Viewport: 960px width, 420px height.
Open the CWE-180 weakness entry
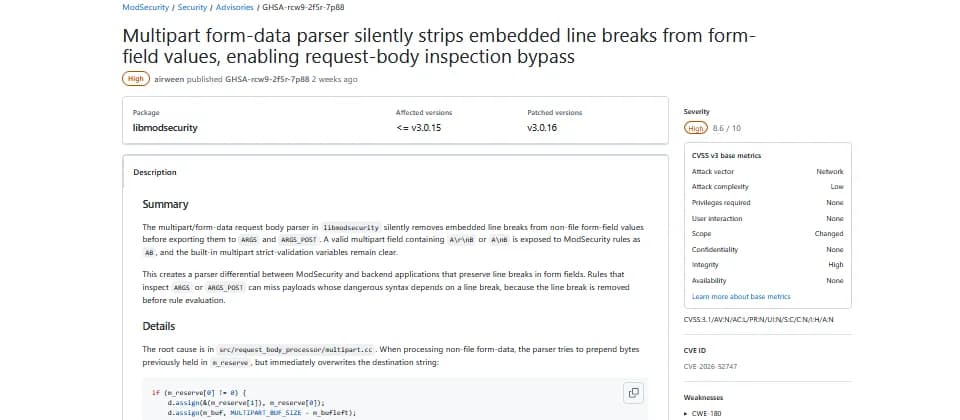707,413
